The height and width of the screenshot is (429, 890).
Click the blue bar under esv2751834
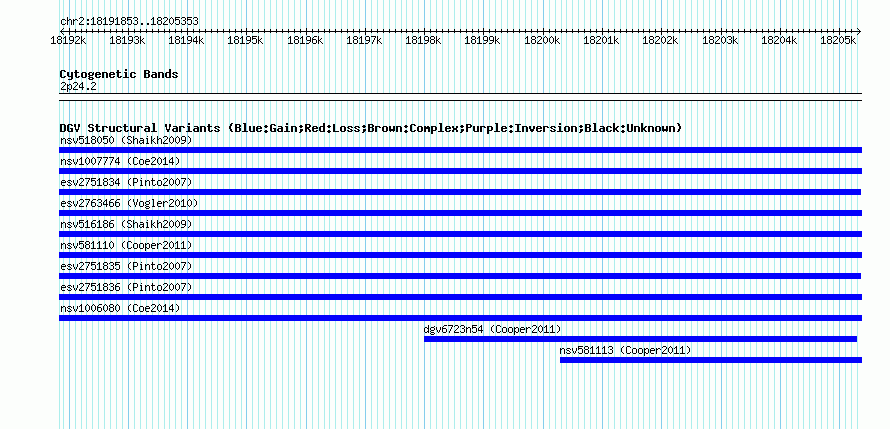point(460,192)
